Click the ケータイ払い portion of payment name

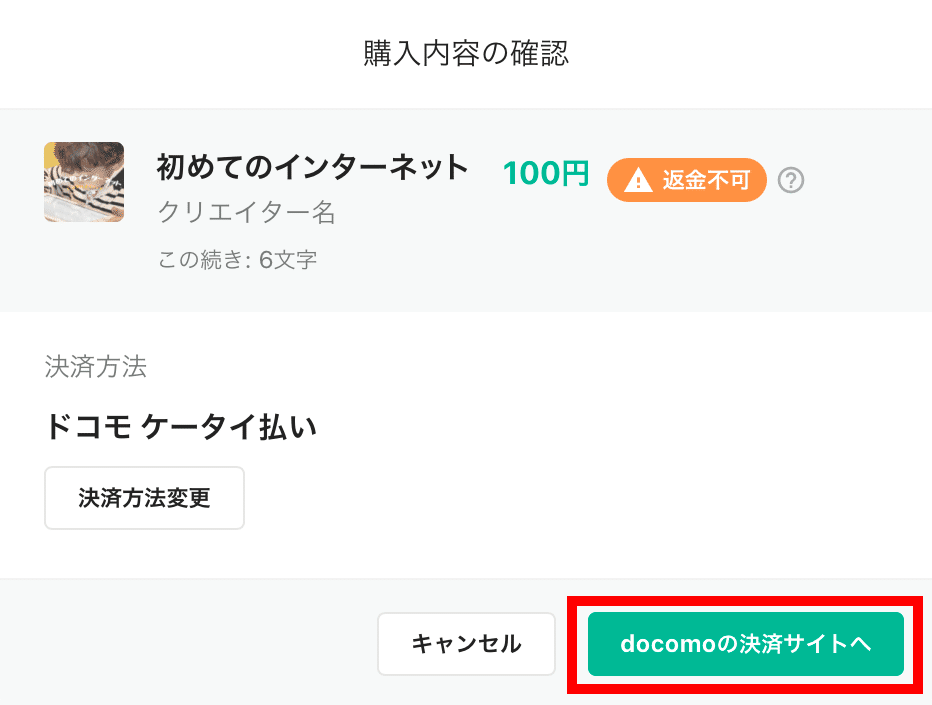229,427
